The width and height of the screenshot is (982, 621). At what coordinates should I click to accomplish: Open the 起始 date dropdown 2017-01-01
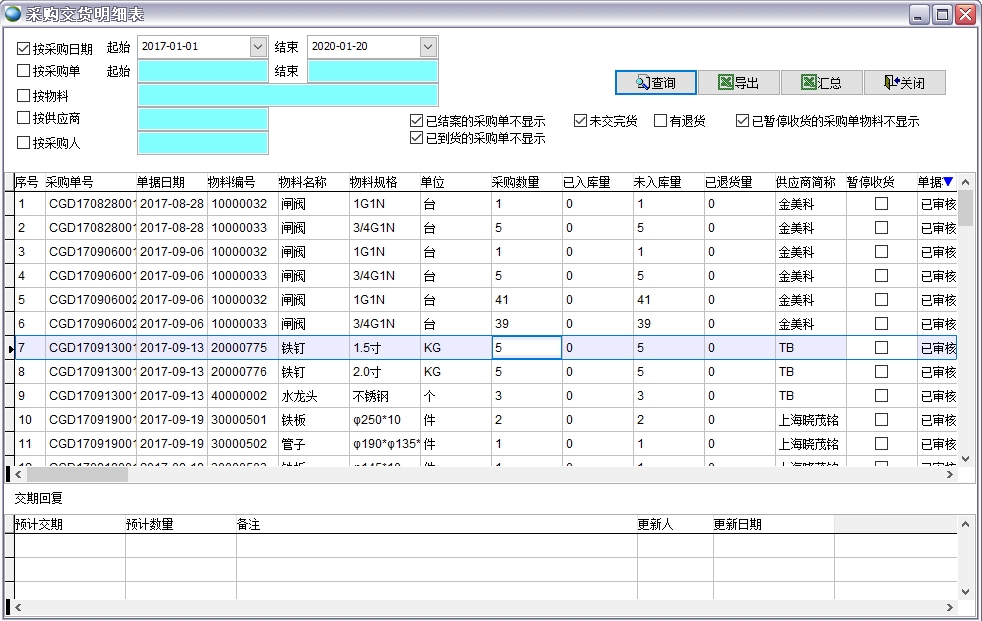tap(258, 47)
